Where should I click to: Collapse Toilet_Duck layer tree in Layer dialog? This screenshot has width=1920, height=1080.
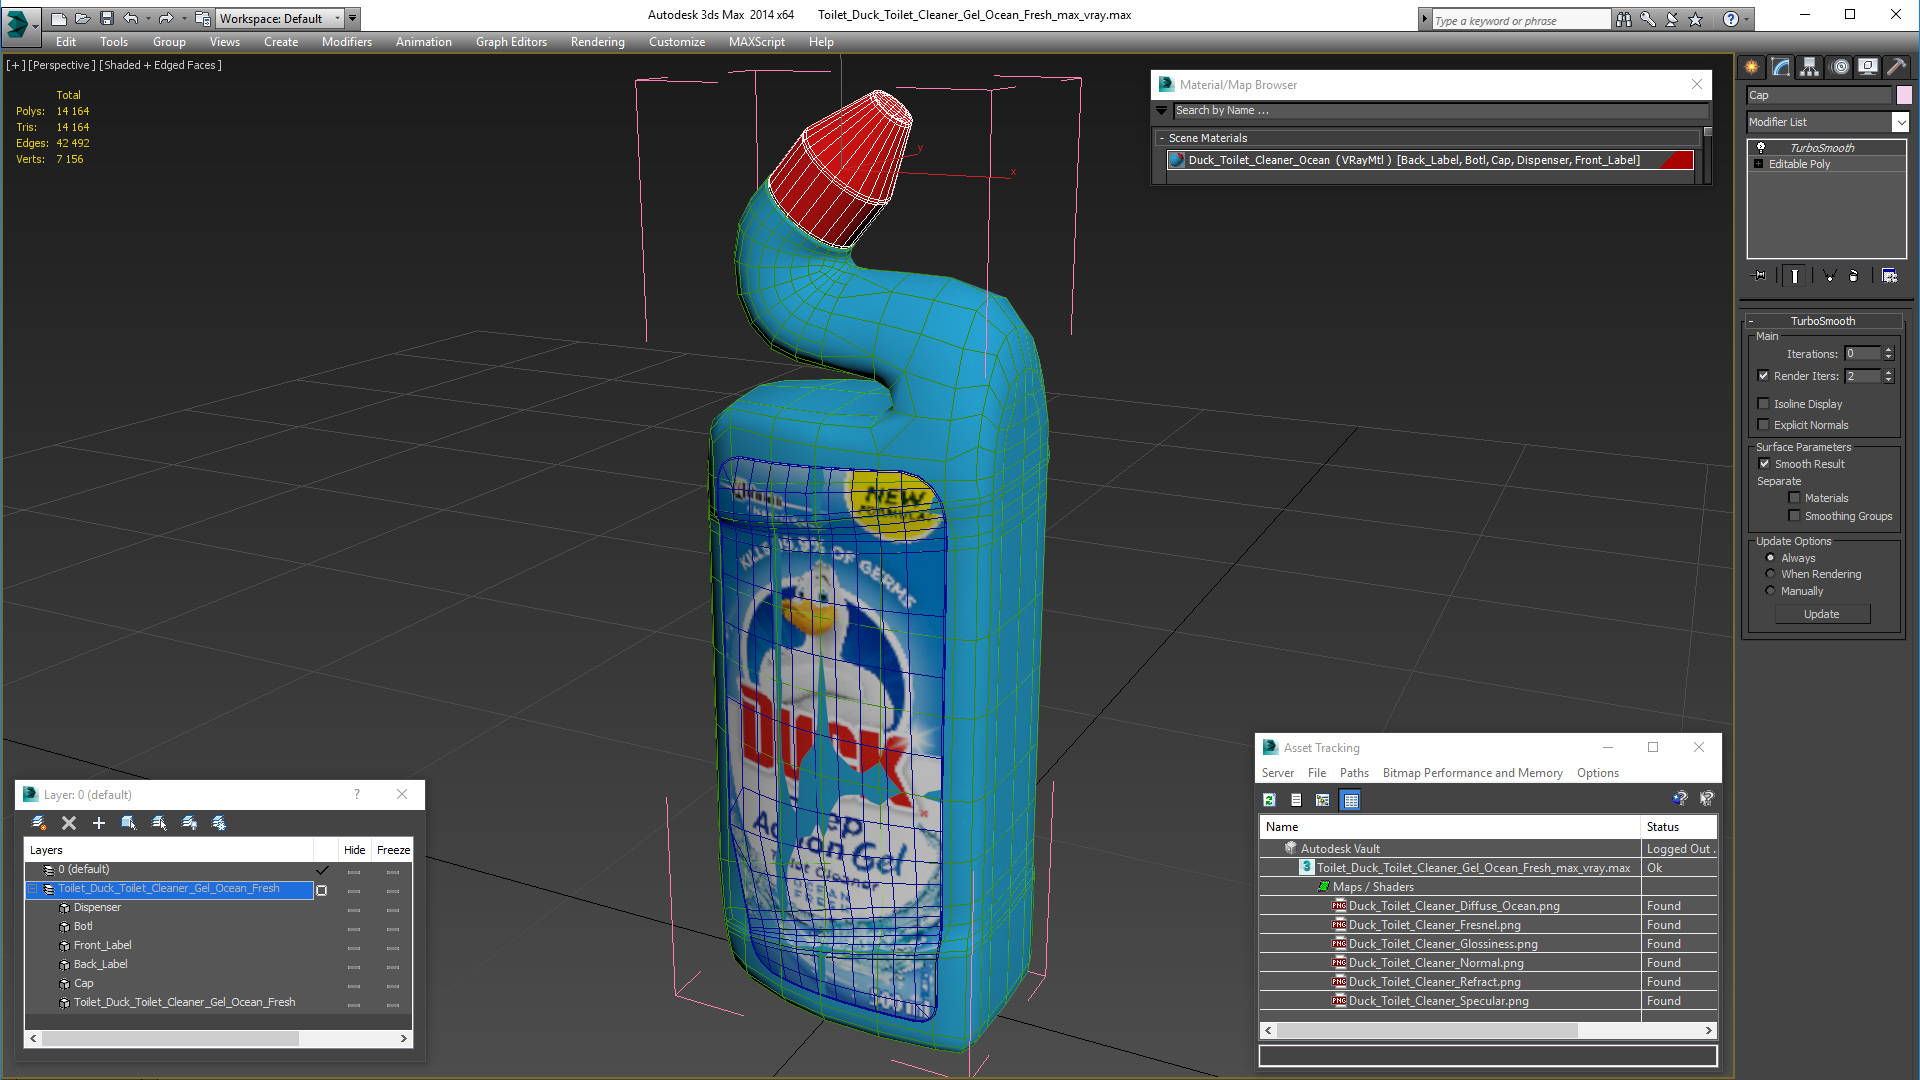pos(32,888)
